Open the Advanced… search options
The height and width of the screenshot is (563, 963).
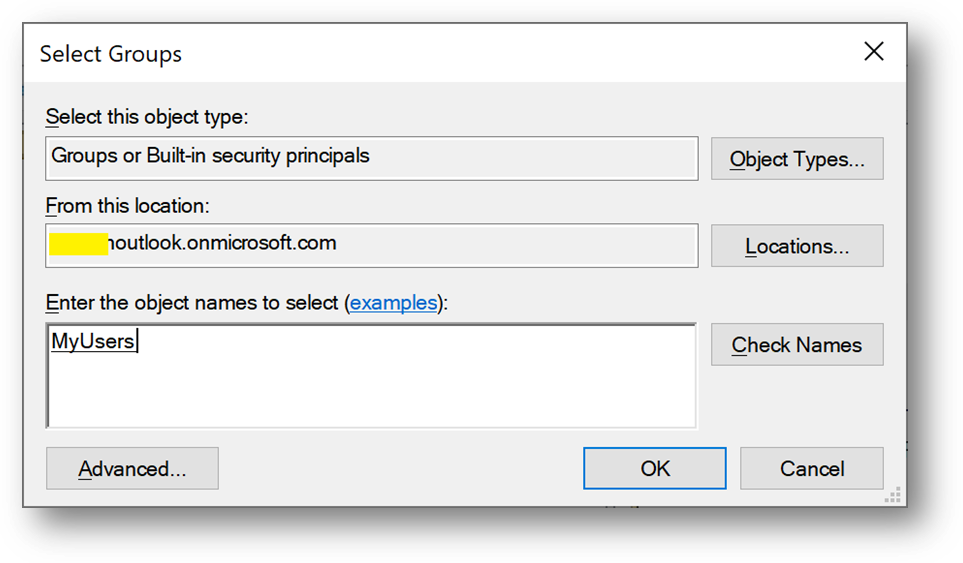(132, 468)
